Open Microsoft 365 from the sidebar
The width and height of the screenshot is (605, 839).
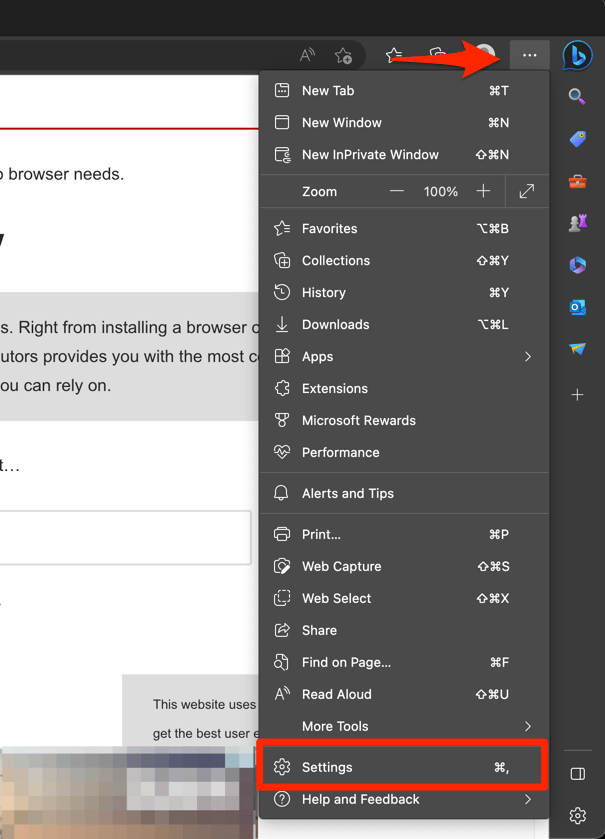578,265
